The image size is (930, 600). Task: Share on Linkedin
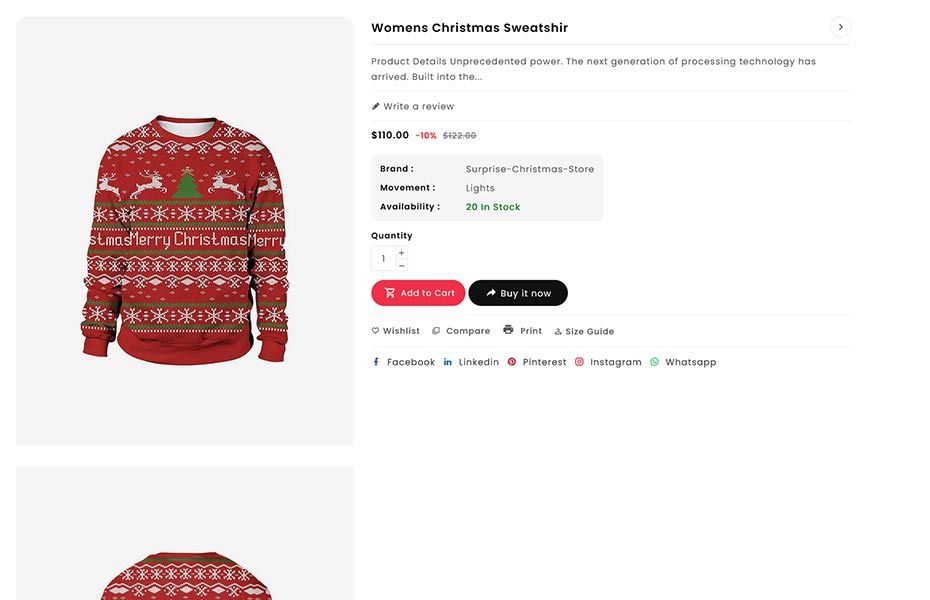click(471, 362)
